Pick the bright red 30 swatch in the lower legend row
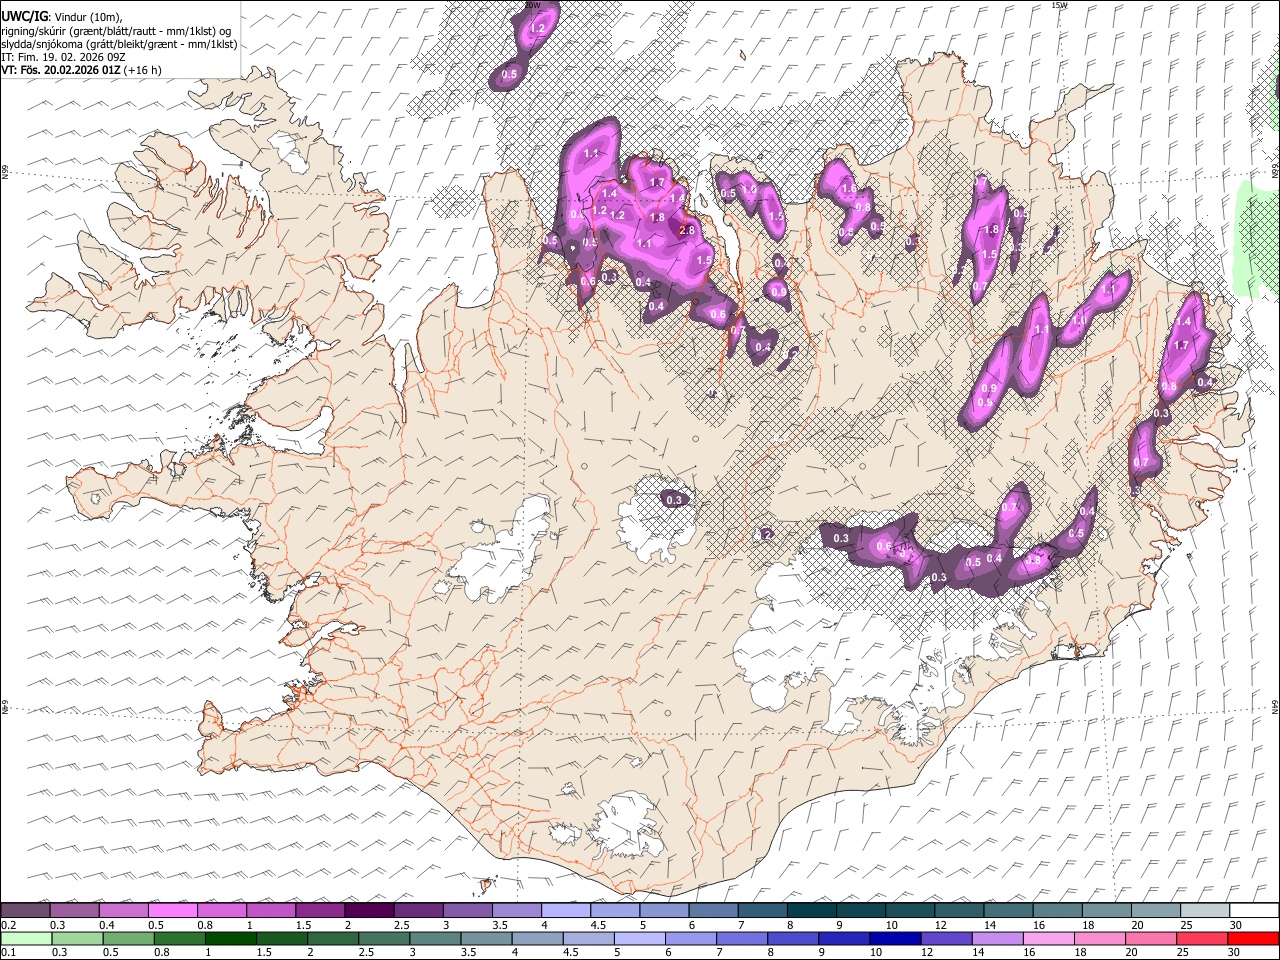1280x960 pixels. point(1253,939)
